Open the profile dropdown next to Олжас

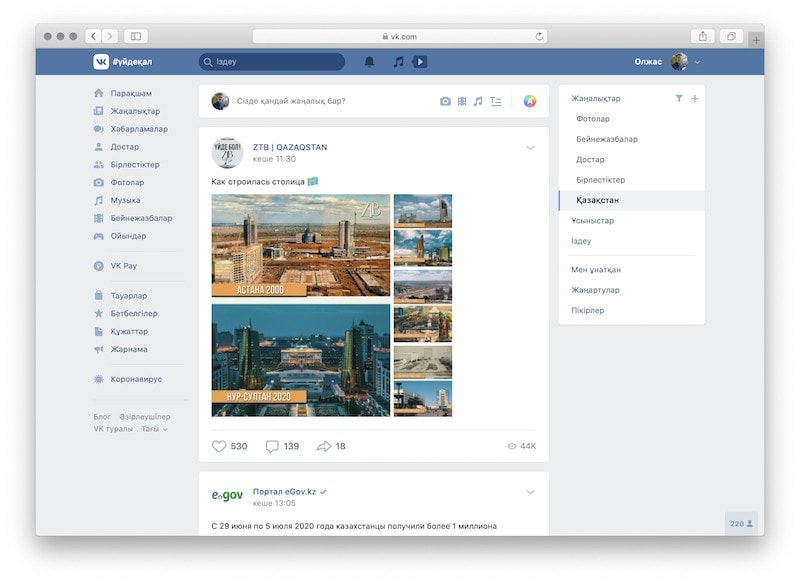[x=698, y=62]
